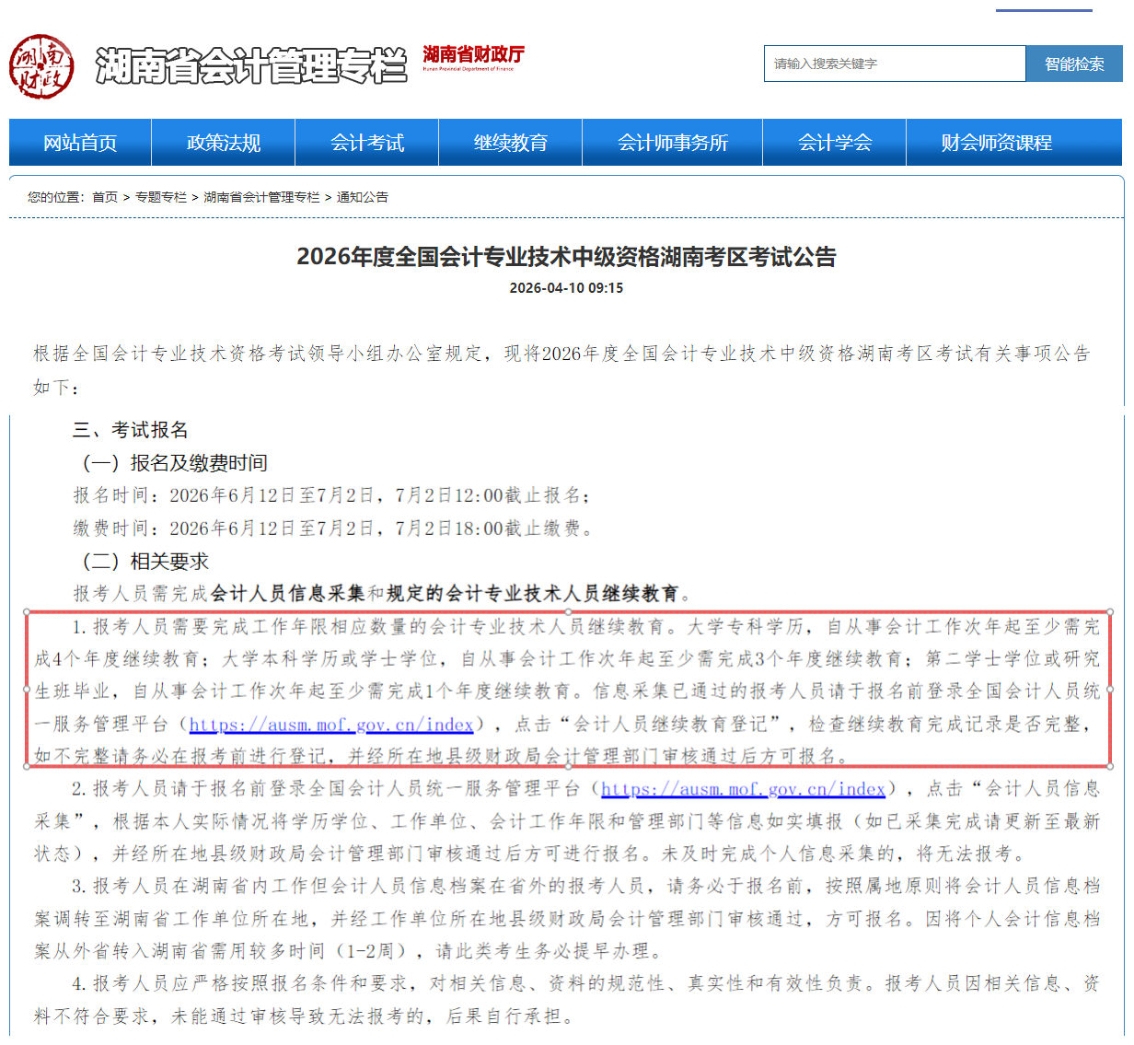Click the line 缴费时间:2026年6月12日至7月2日
This screenshot has height=1045, width=1134.
tap(333, 529)
